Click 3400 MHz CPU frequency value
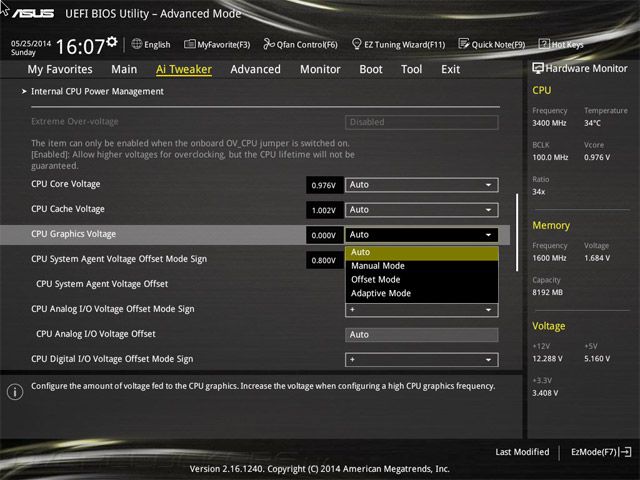640x480 pixels. click(x=549, y=123)
